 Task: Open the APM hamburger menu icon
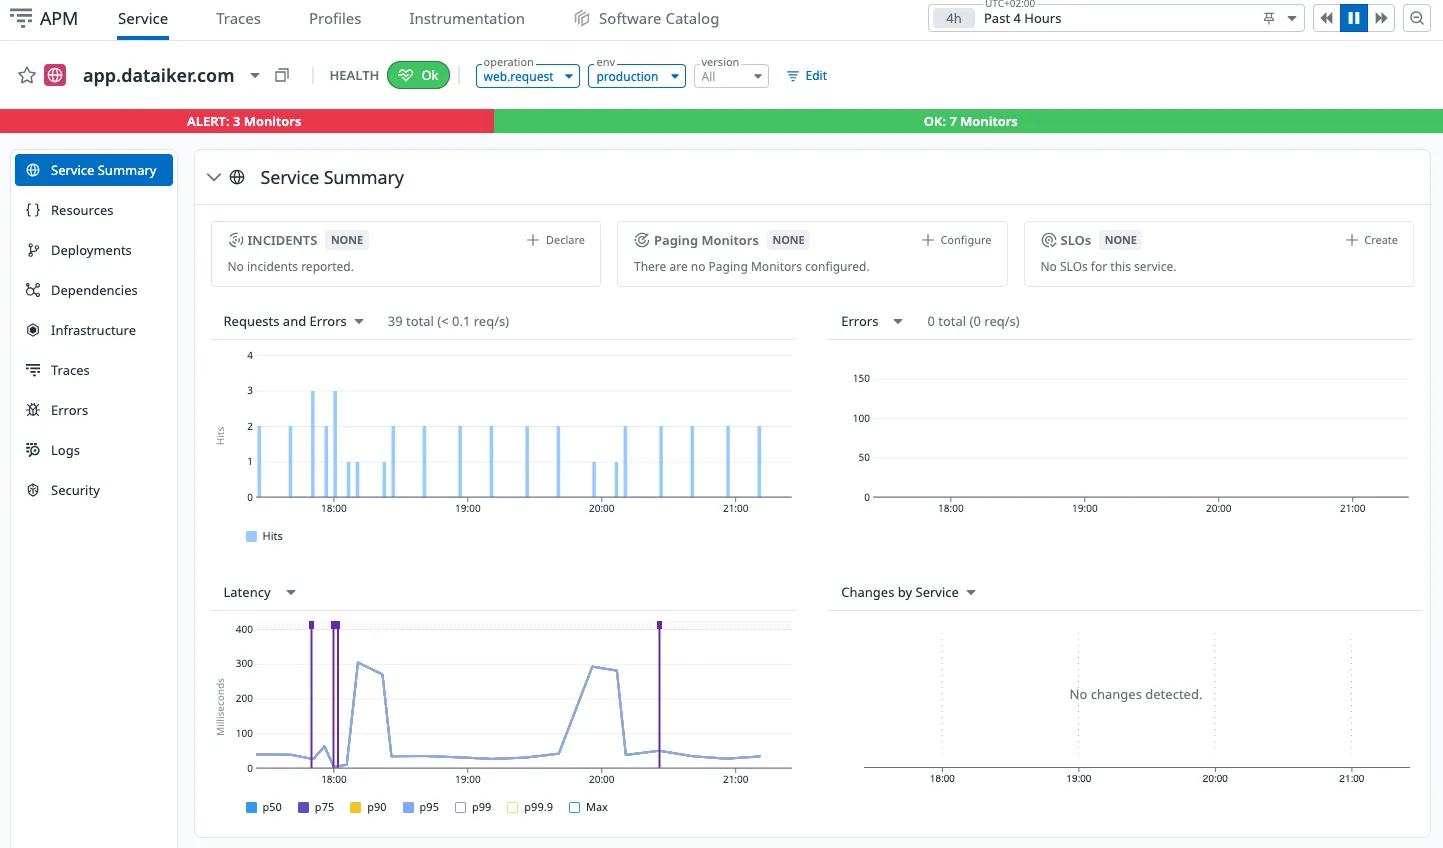20,18
